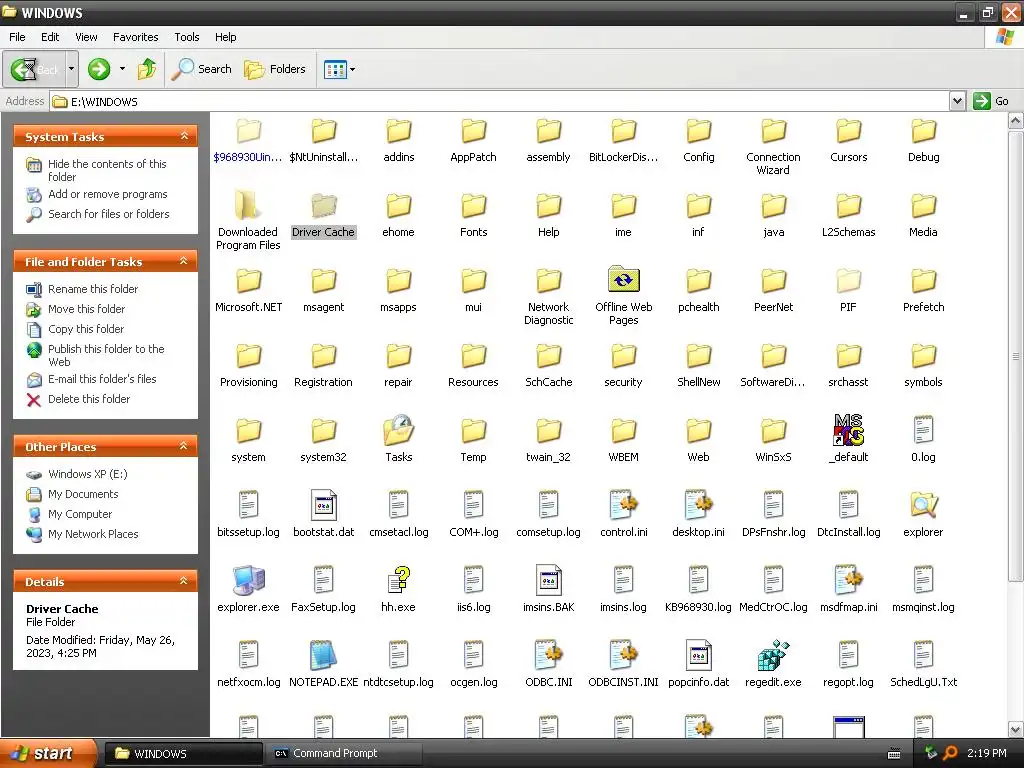The height and width of the screenshot is (768, 1024).
Task: Click the Back toolbar button
Action: coord(34,69)
